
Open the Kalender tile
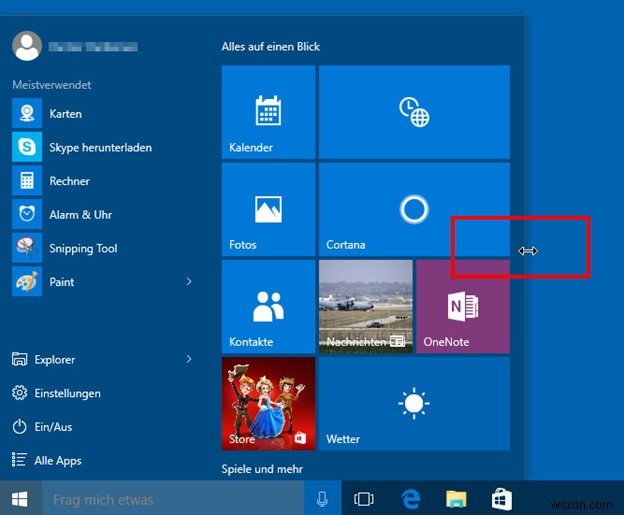tap(268, 112)
